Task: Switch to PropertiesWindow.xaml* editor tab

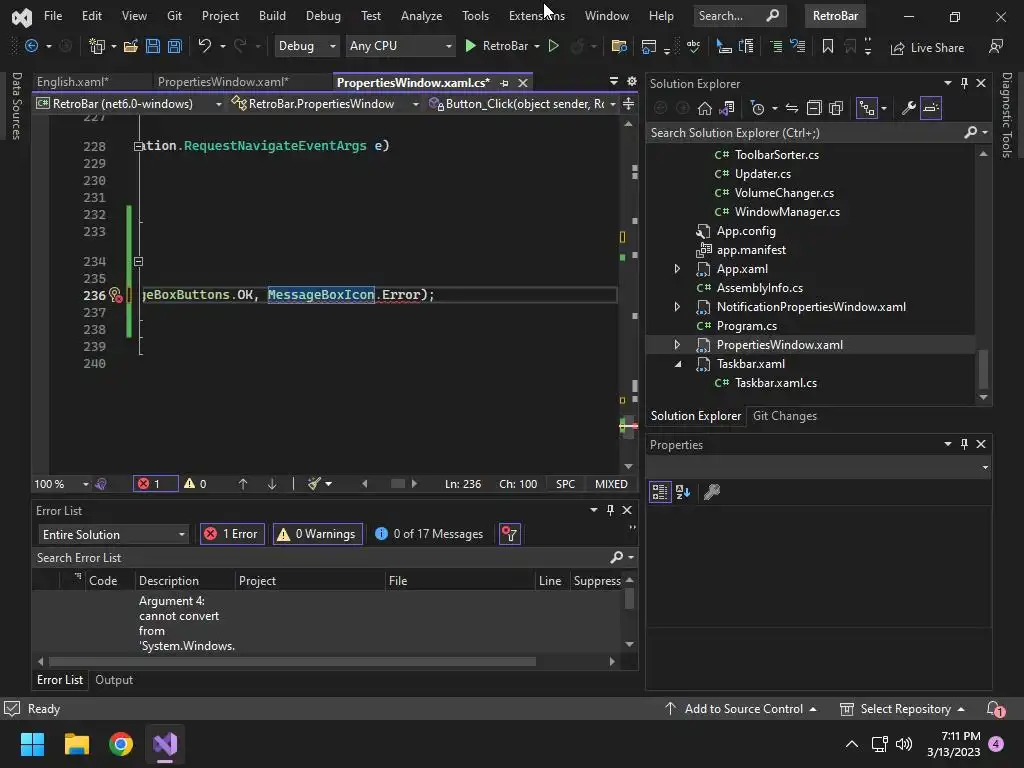Action: pos(223,82)
